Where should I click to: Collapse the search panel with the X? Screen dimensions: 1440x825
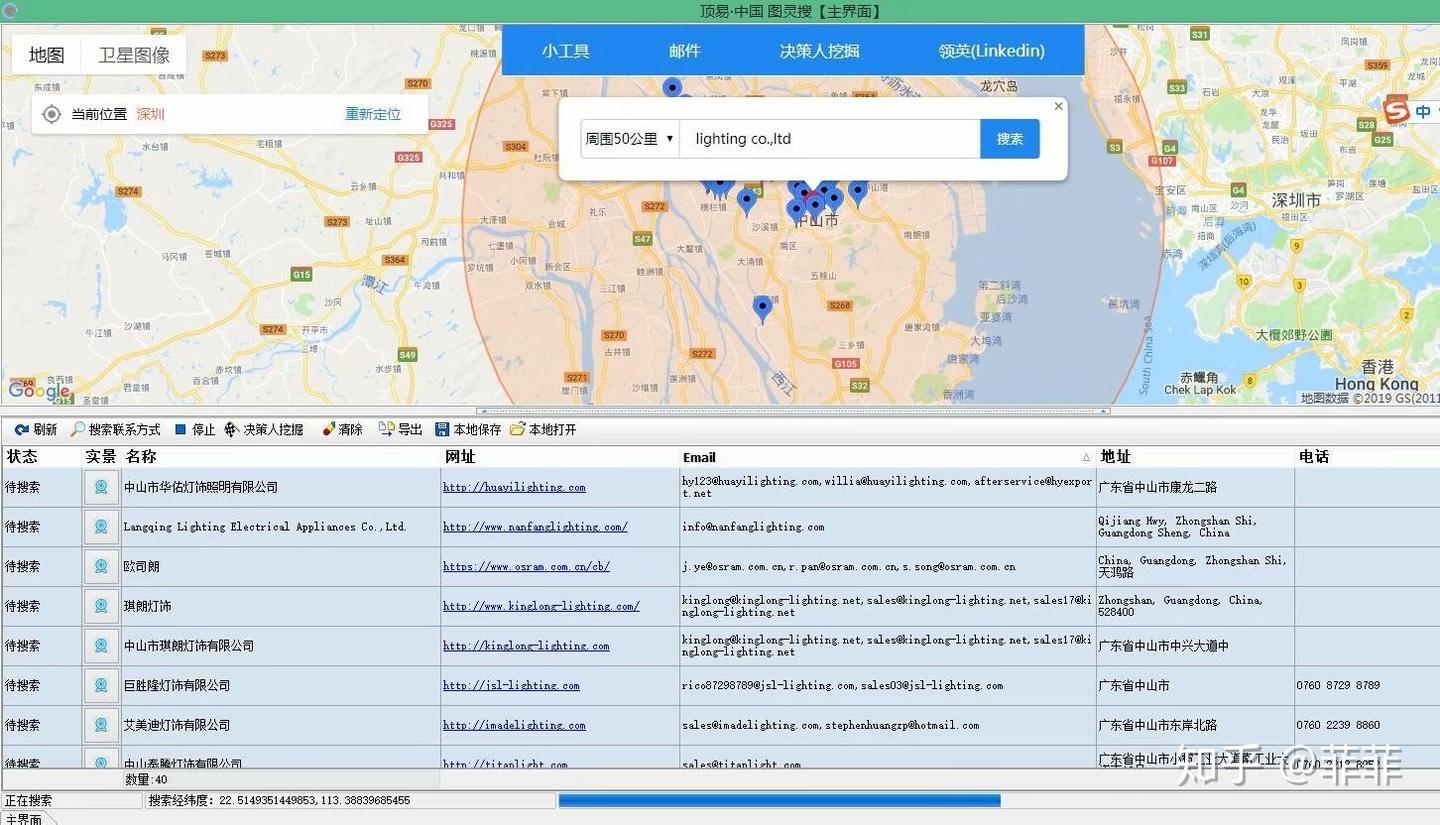coord(1058,106)
